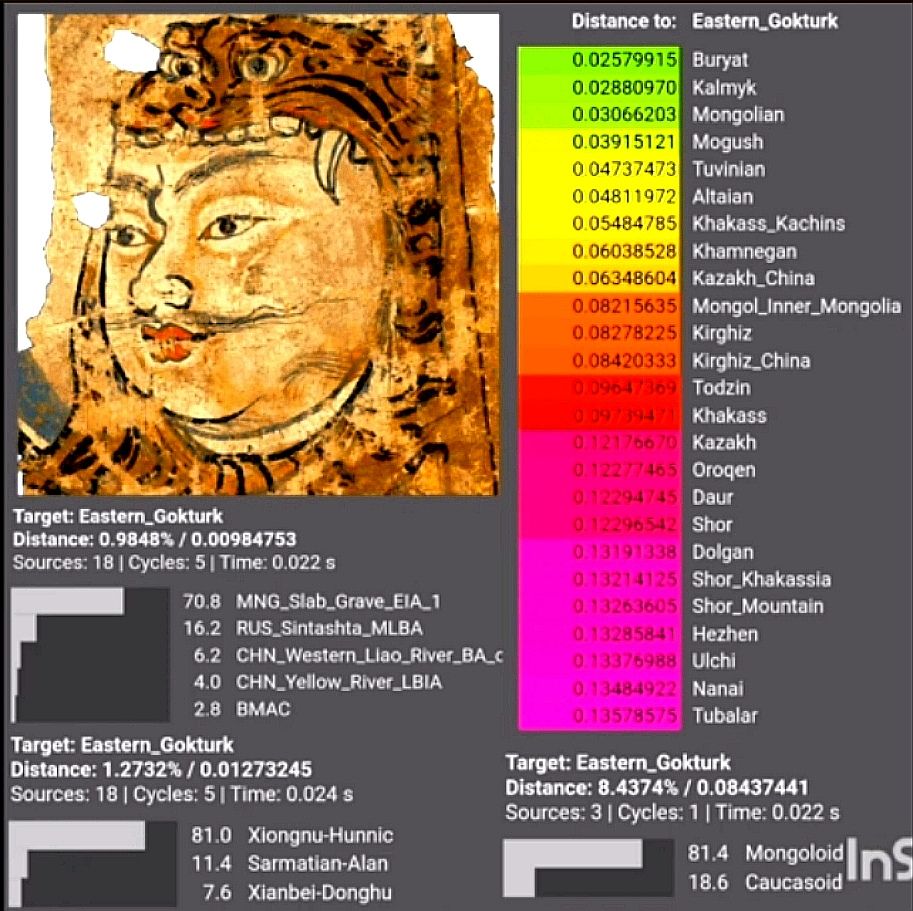The height and width of the screenshot is (911, 913).
Task: Select the Mongol_Inner_Mongolia label
Action: click(x=796, y=306)
